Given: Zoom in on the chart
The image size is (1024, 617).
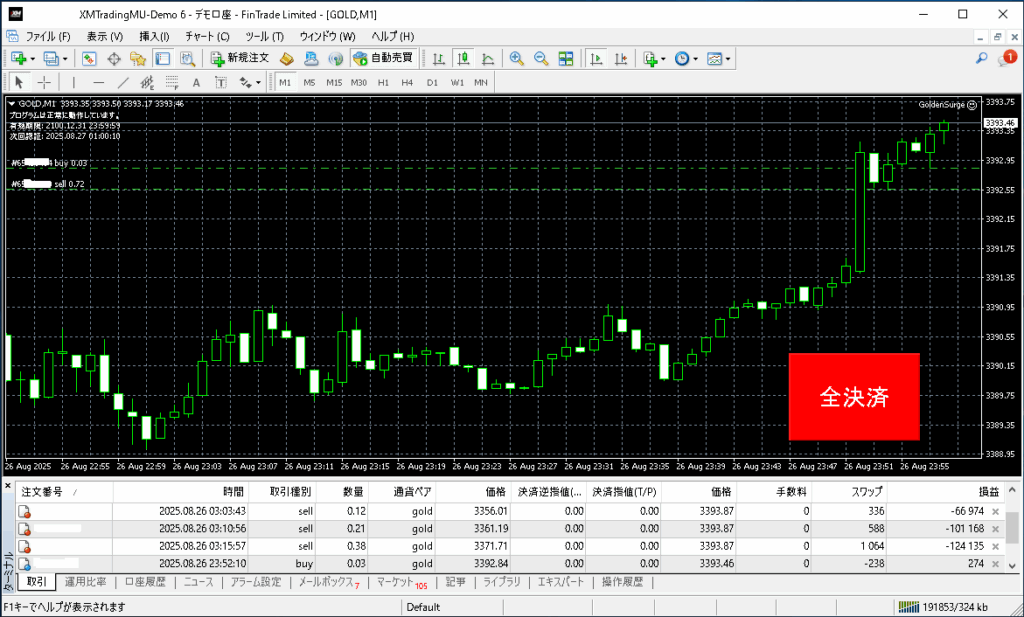Looking at the screenshot, I should 516,59.
